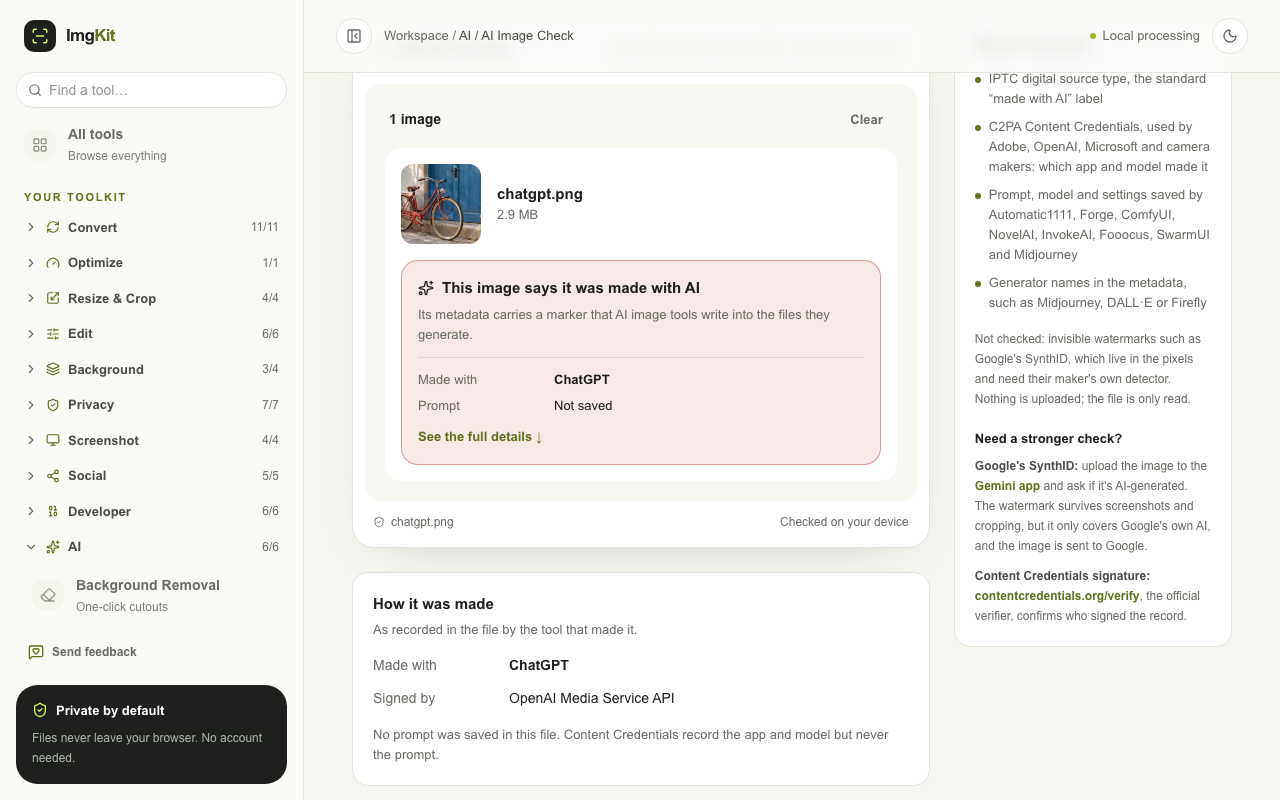Expand the Privacy chevron

pos(31,405)
